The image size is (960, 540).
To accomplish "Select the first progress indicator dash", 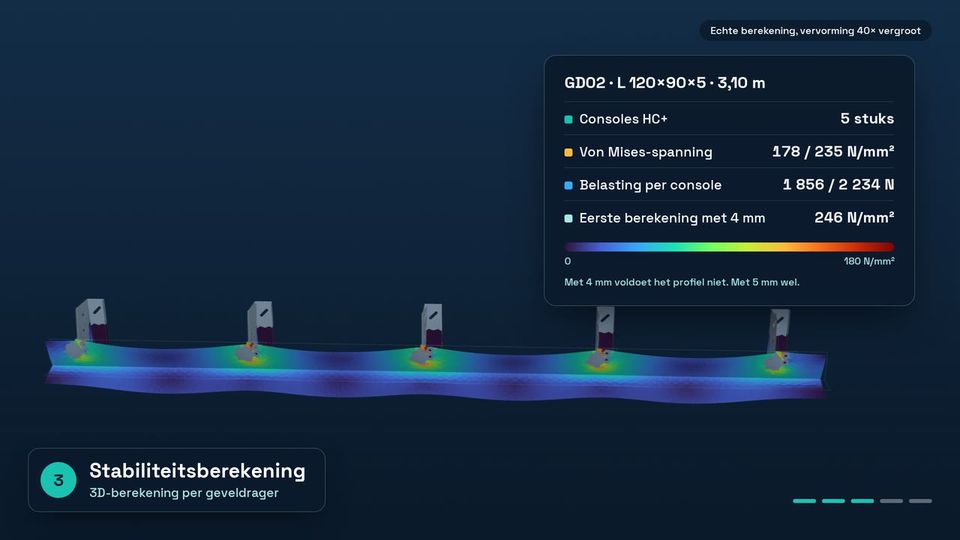I will pyautogui.click(x=804, y=501).
